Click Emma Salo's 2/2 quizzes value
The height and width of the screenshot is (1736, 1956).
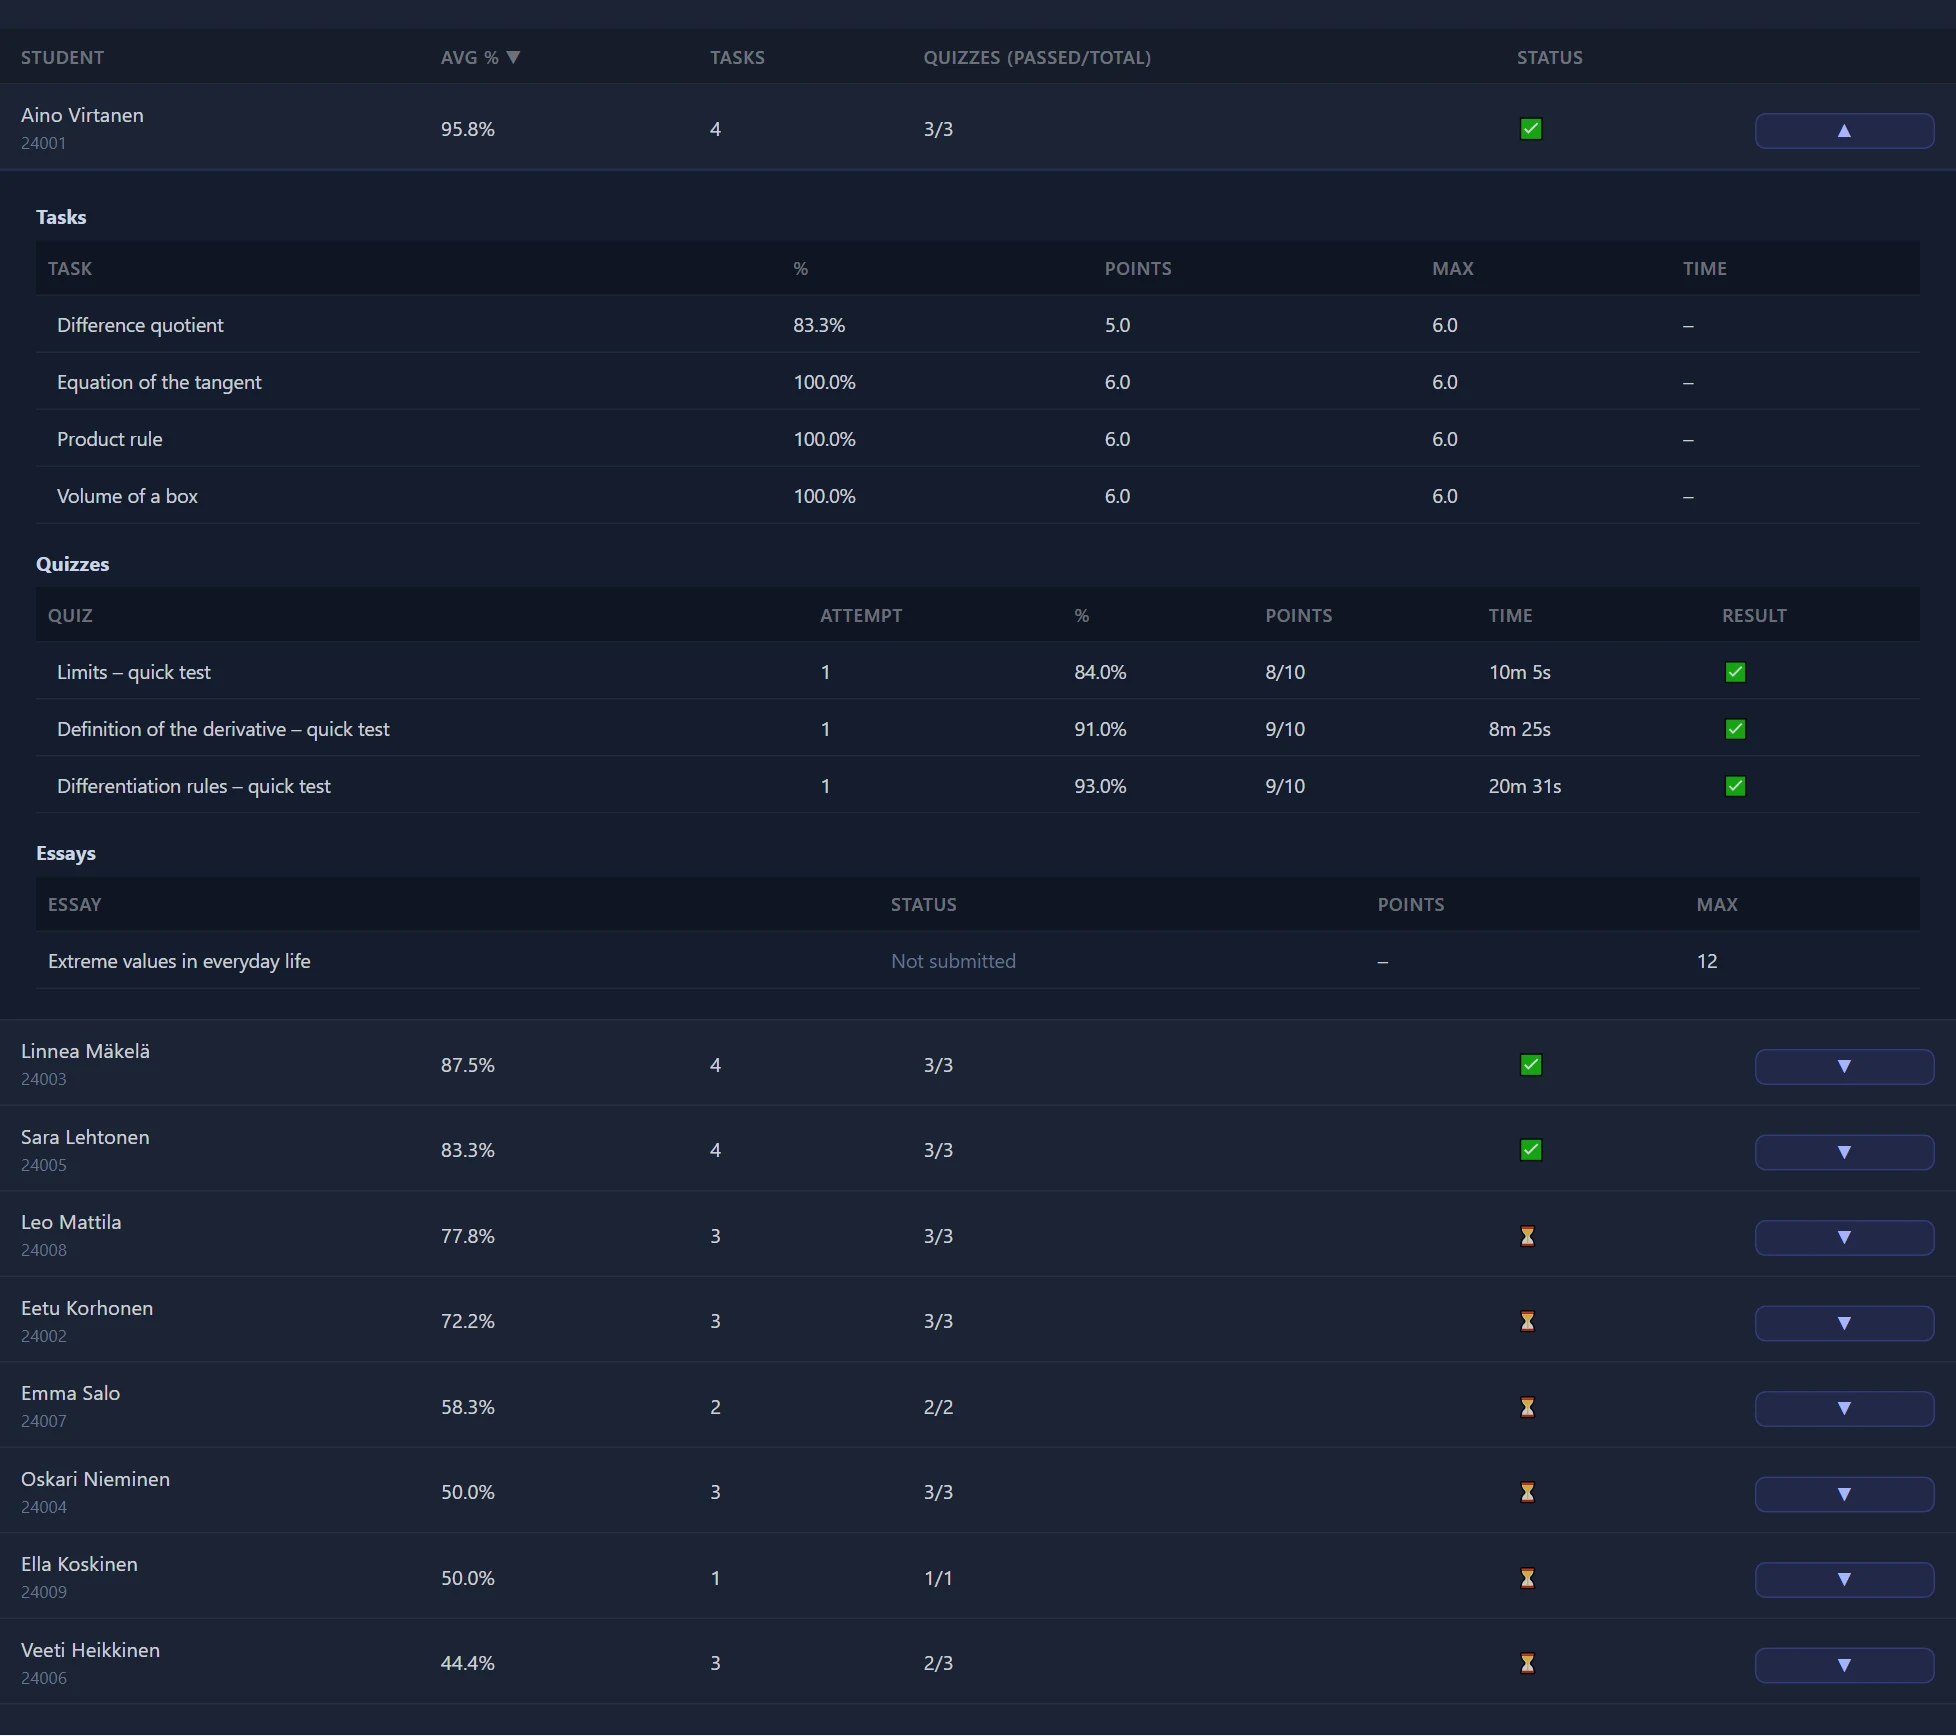938,1407
